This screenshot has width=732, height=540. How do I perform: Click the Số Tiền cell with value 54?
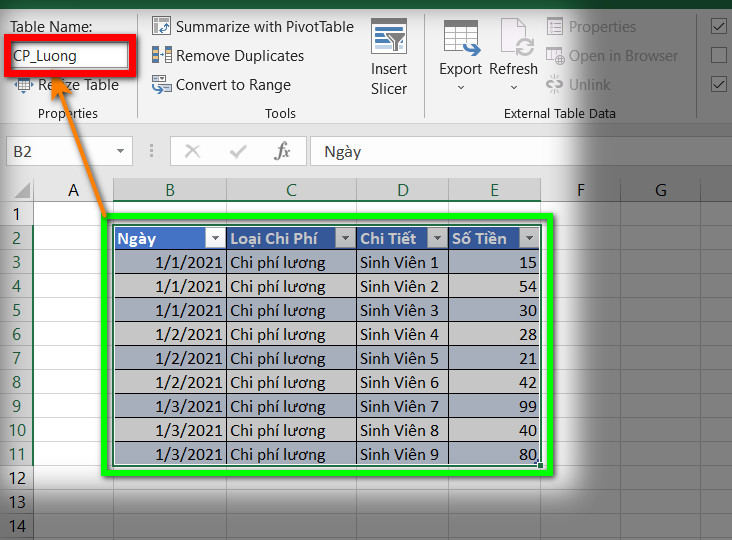click(494, 286)
